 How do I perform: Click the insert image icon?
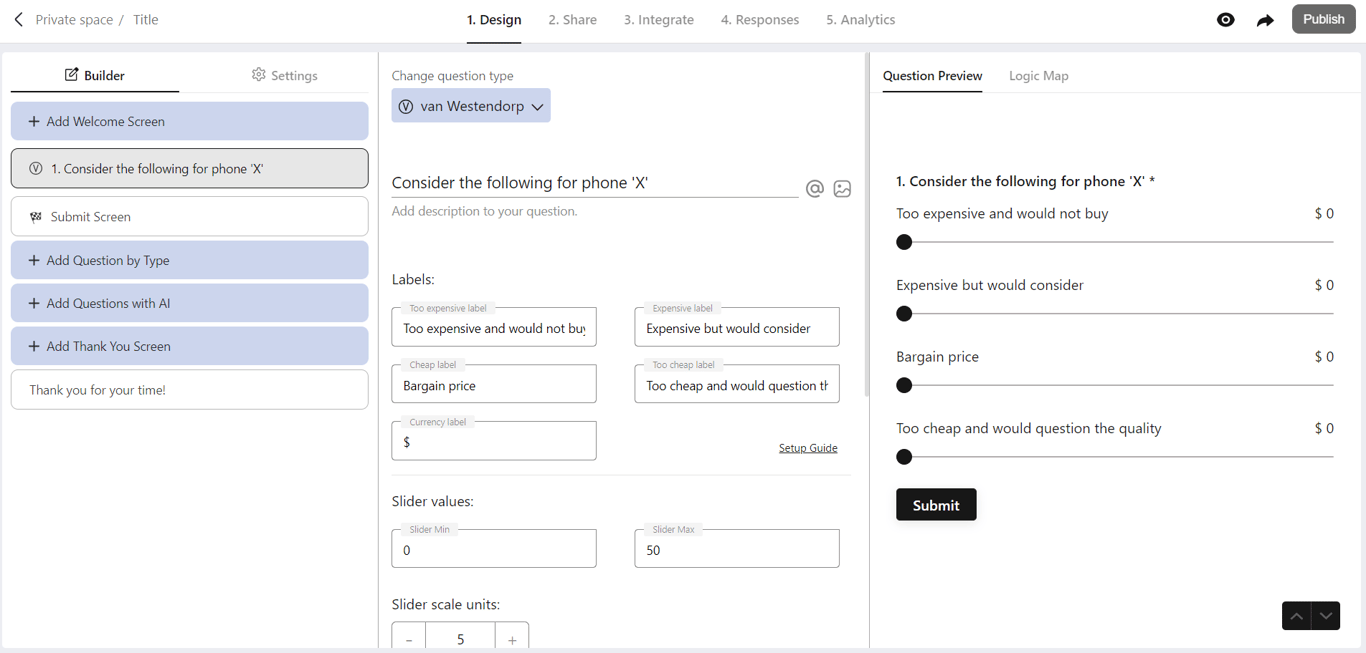click(x=842, y=188)
